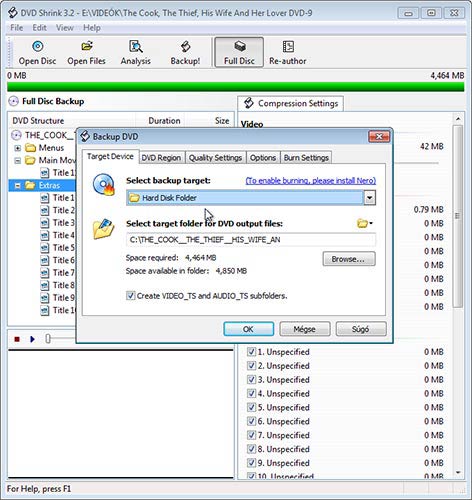The image size is (472, 500).
Task: Uncheck audio stream 8. Unspecified
Action: 251,449
